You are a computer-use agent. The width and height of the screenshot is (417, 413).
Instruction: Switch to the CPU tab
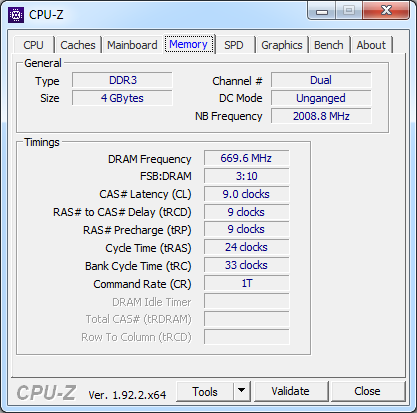click(33, 45)
